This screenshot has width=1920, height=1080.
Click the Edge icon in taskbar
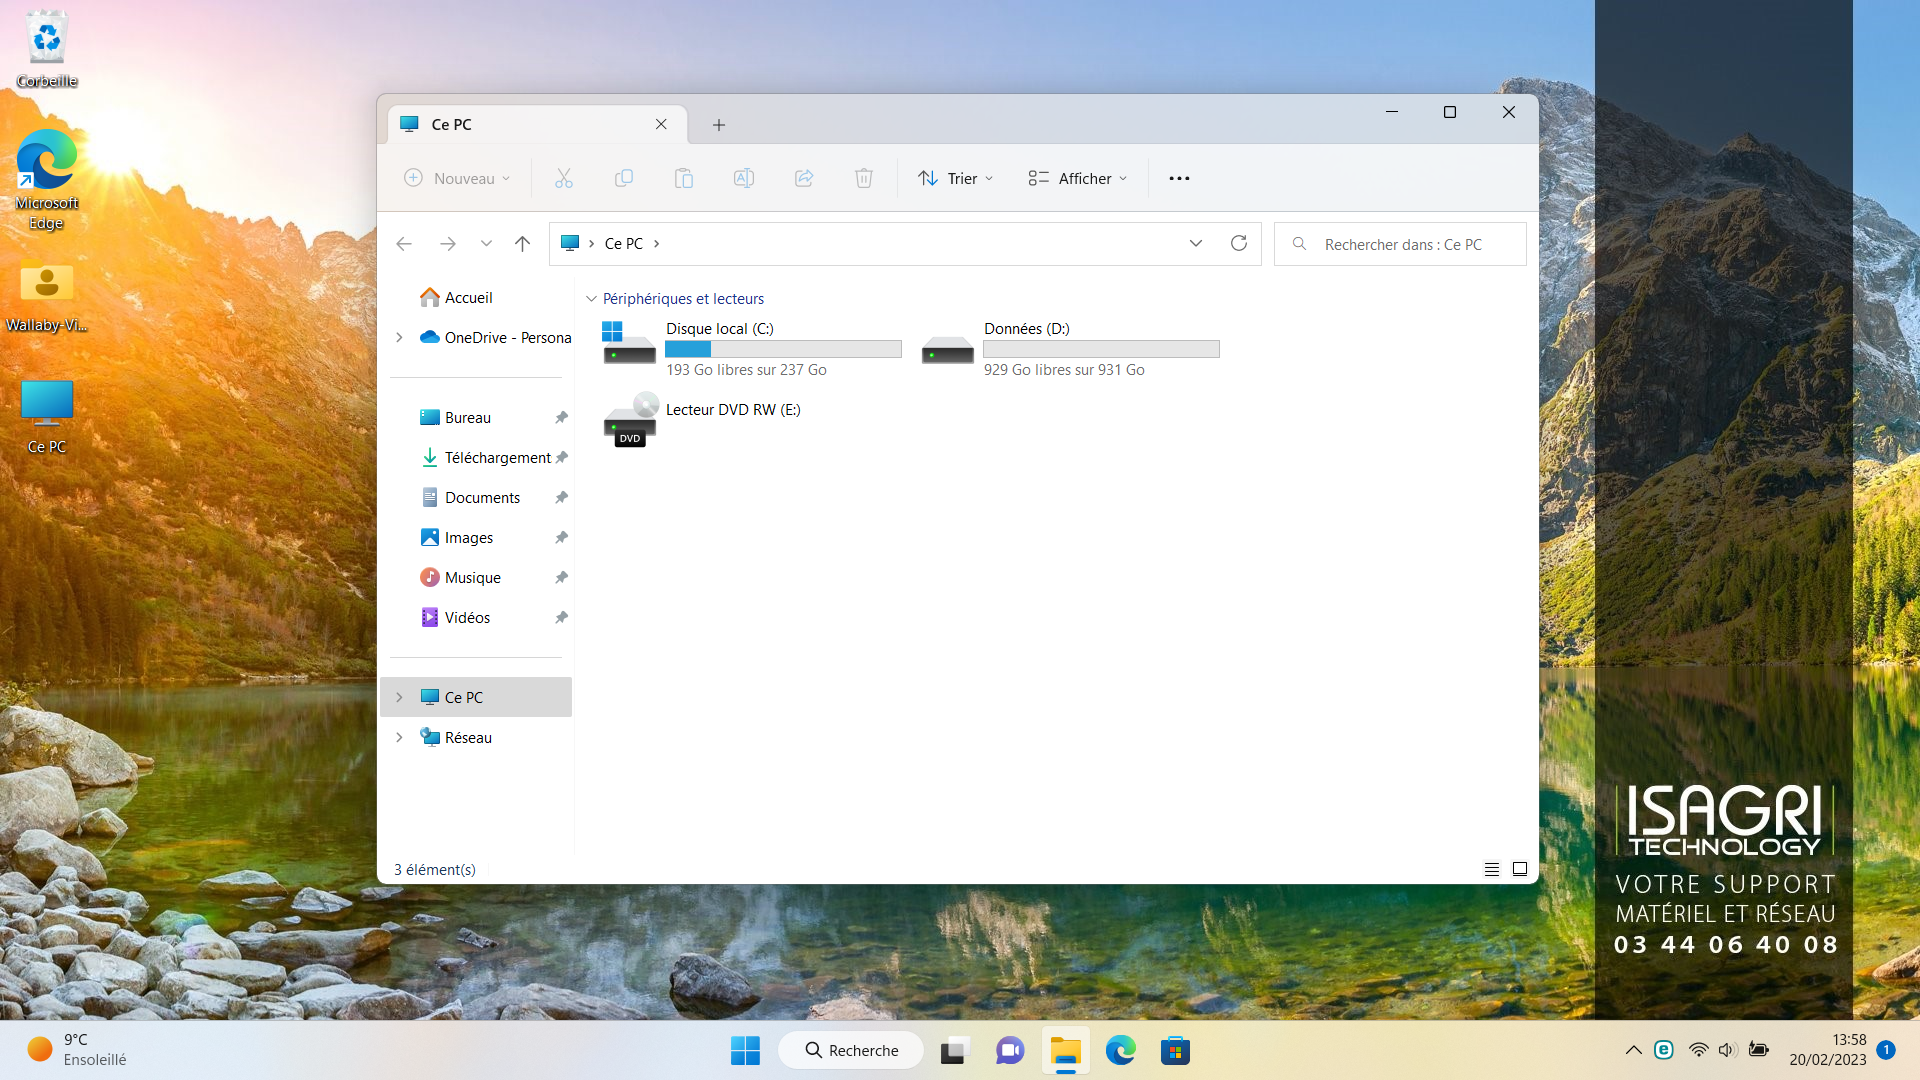tap(1120, 1050)
